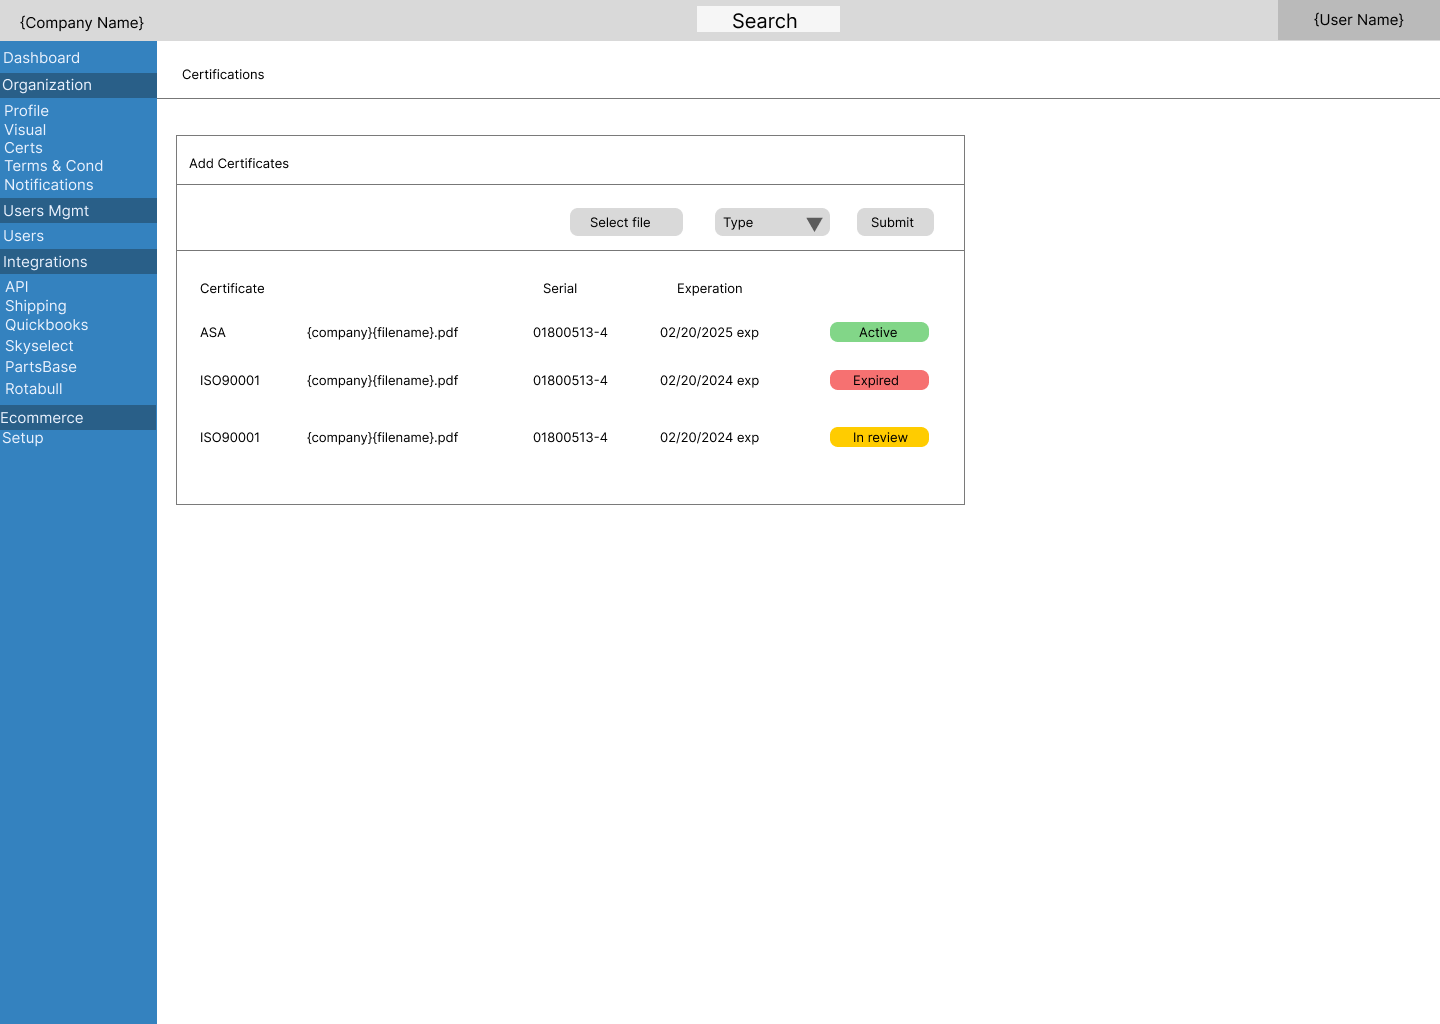Open the Setup page
This screenshot has height=1024, width=1440.
[x=22, y=438]
